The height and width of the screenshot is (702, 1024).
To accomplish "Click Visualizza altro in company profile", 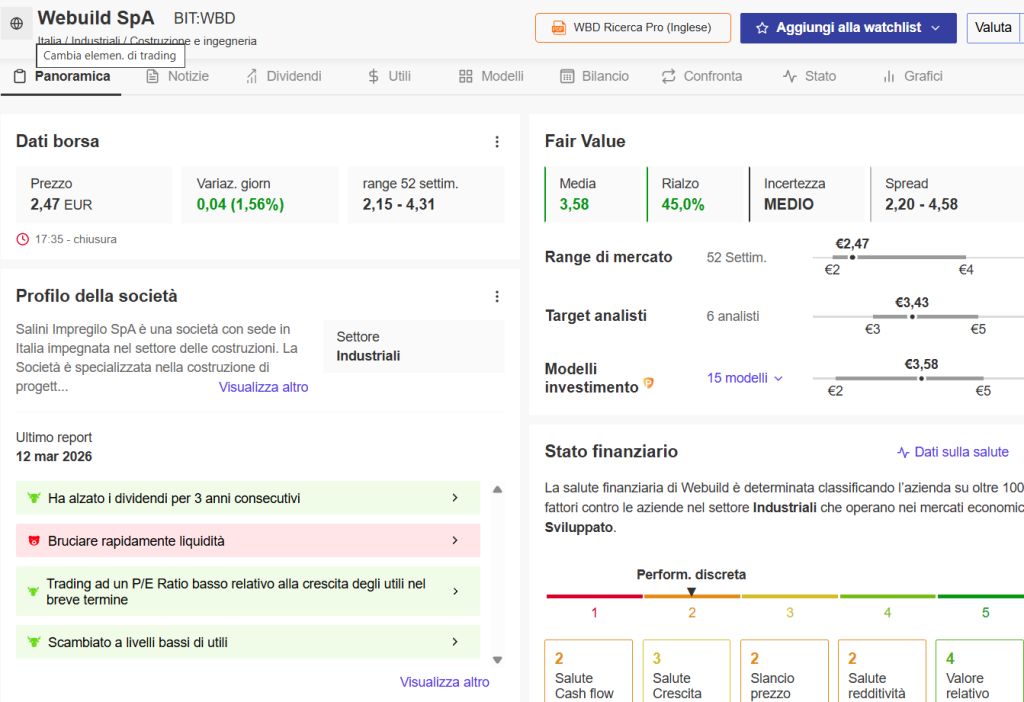I will (x=263, y=387).
